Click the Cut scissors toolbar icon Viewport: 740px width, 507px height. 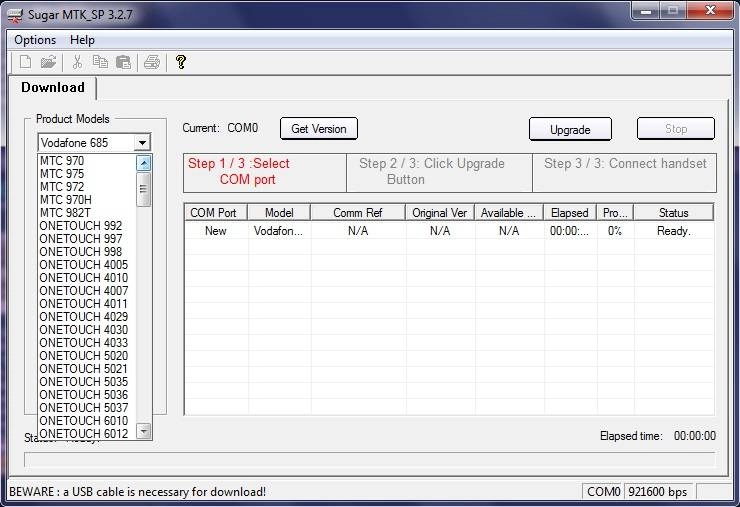click(77, 62)
